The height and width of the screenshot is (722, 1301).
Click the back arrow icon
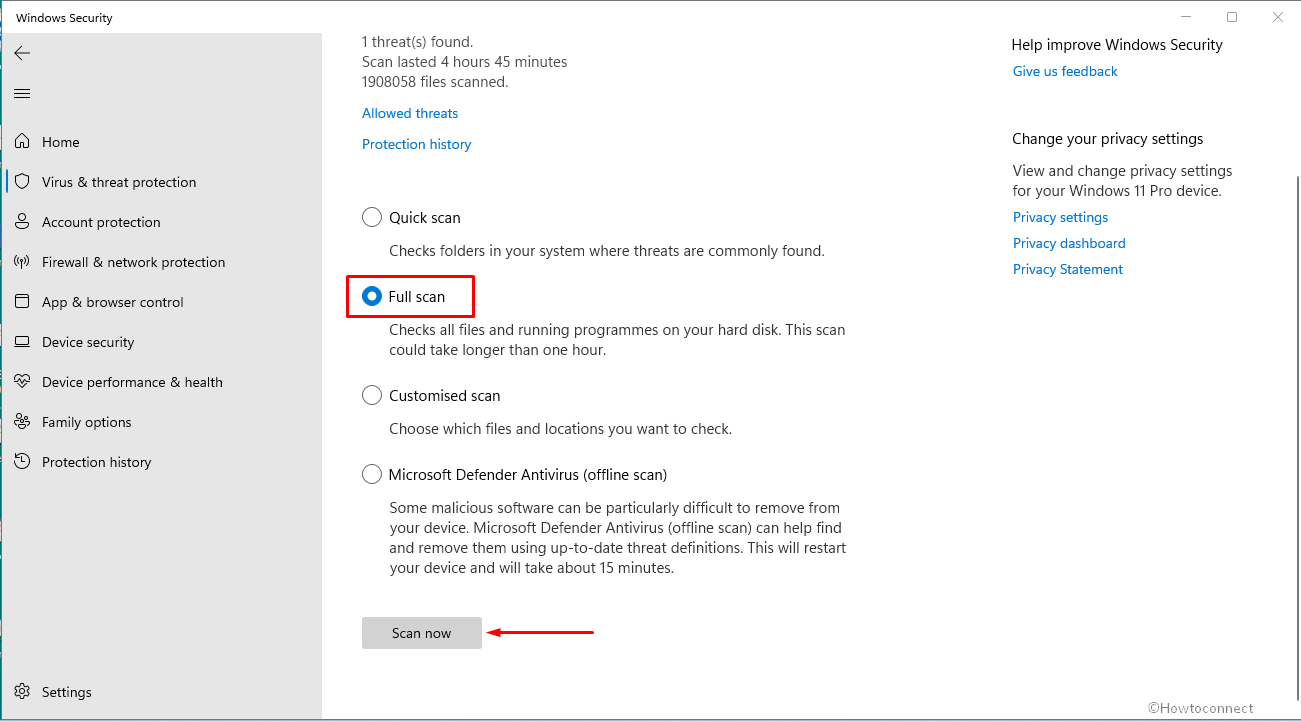[22, 53]
